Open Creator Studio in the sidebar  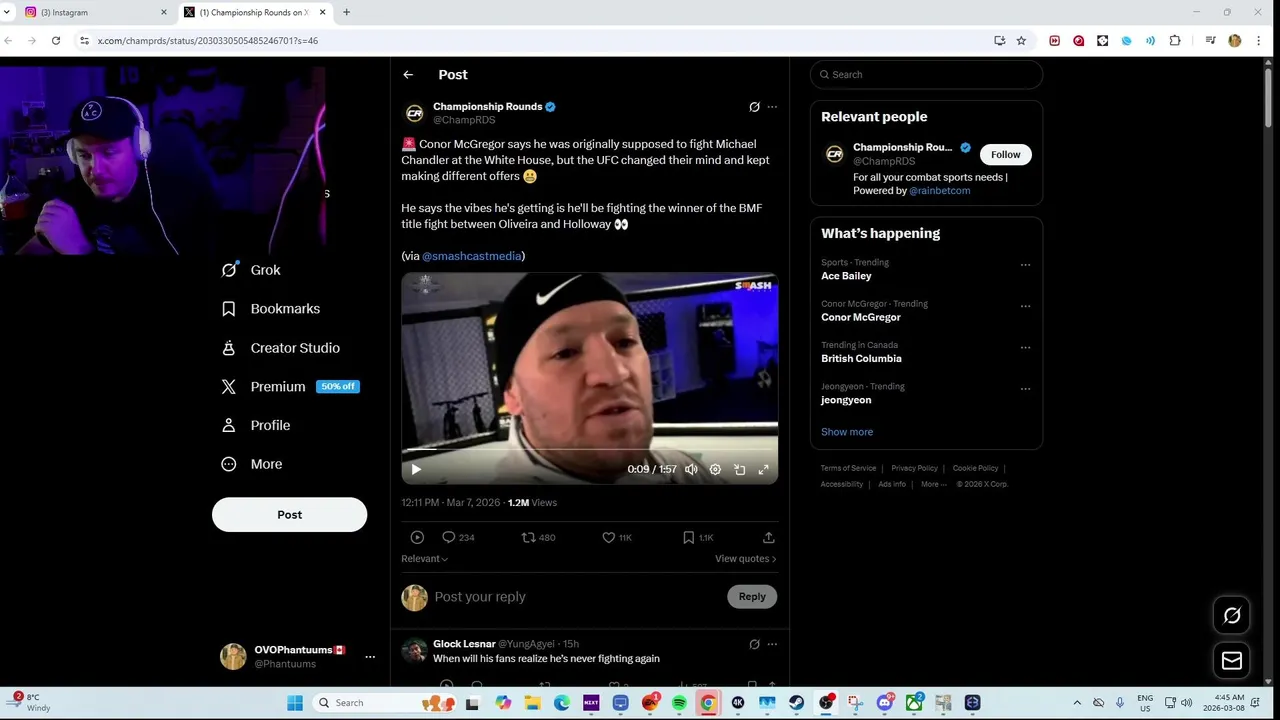coord(280,348)
